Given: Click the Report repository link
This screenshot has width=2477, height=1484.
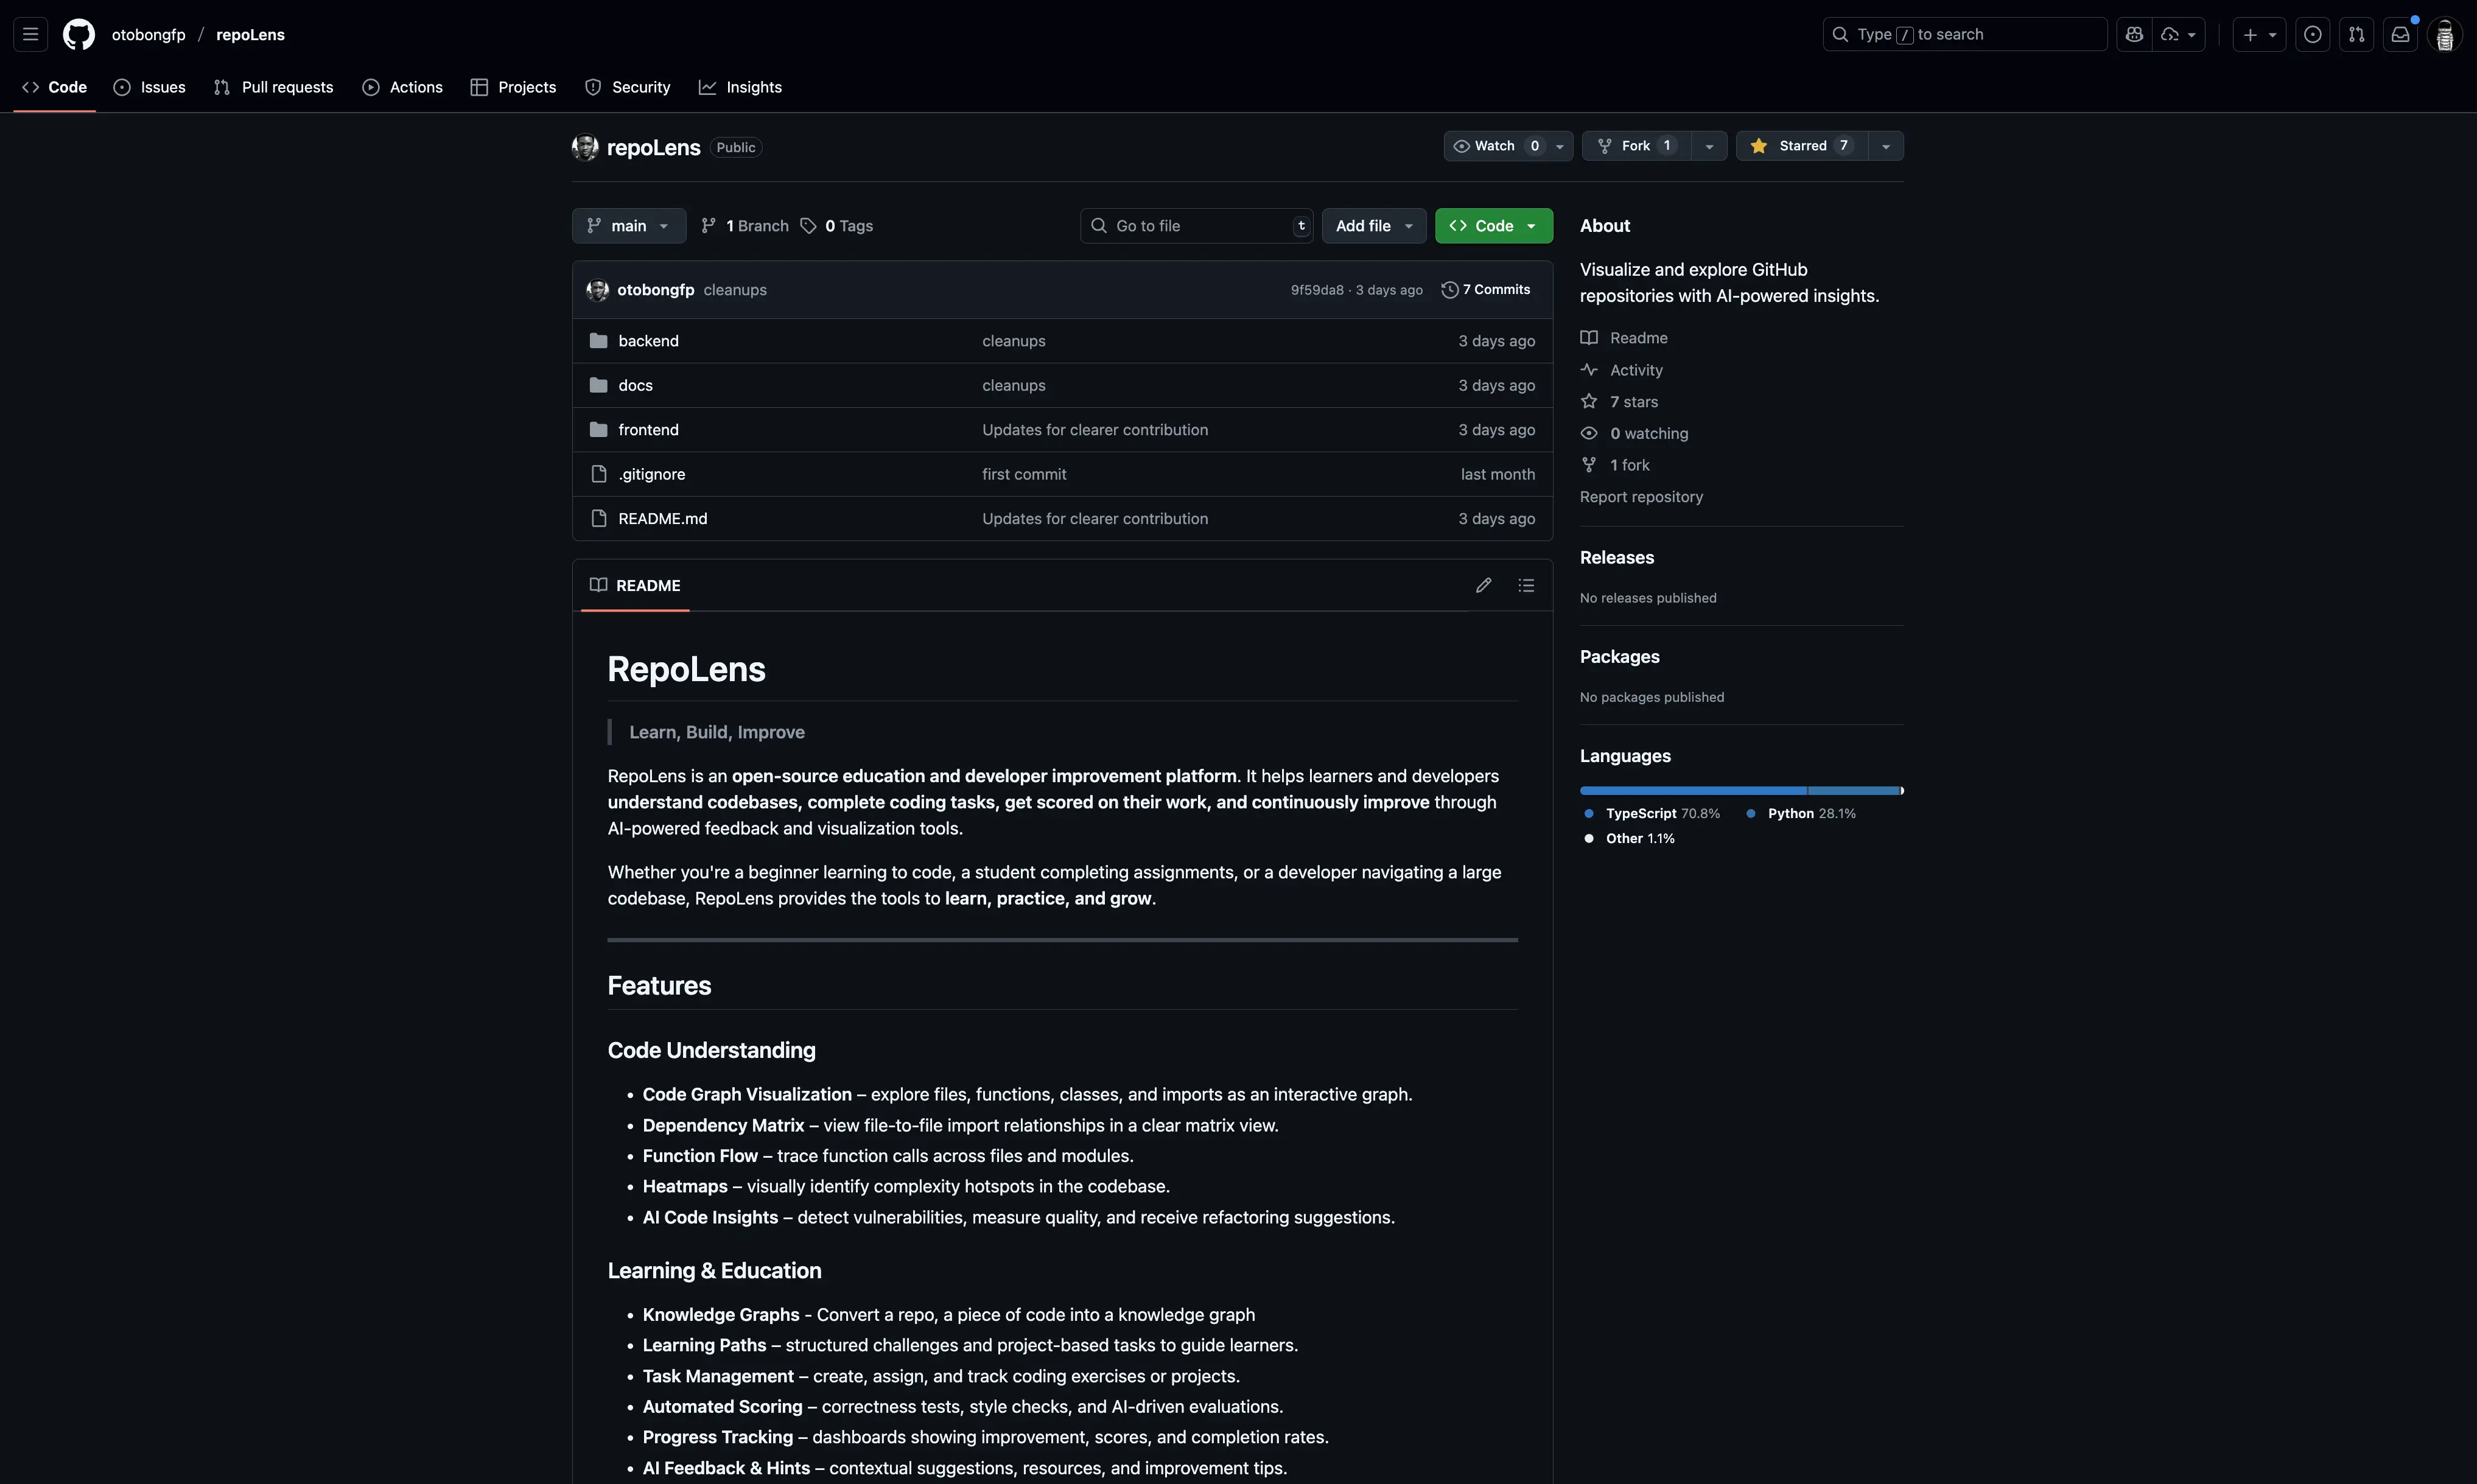Looking at the screenshot, I should click(x=1640, y=496).
